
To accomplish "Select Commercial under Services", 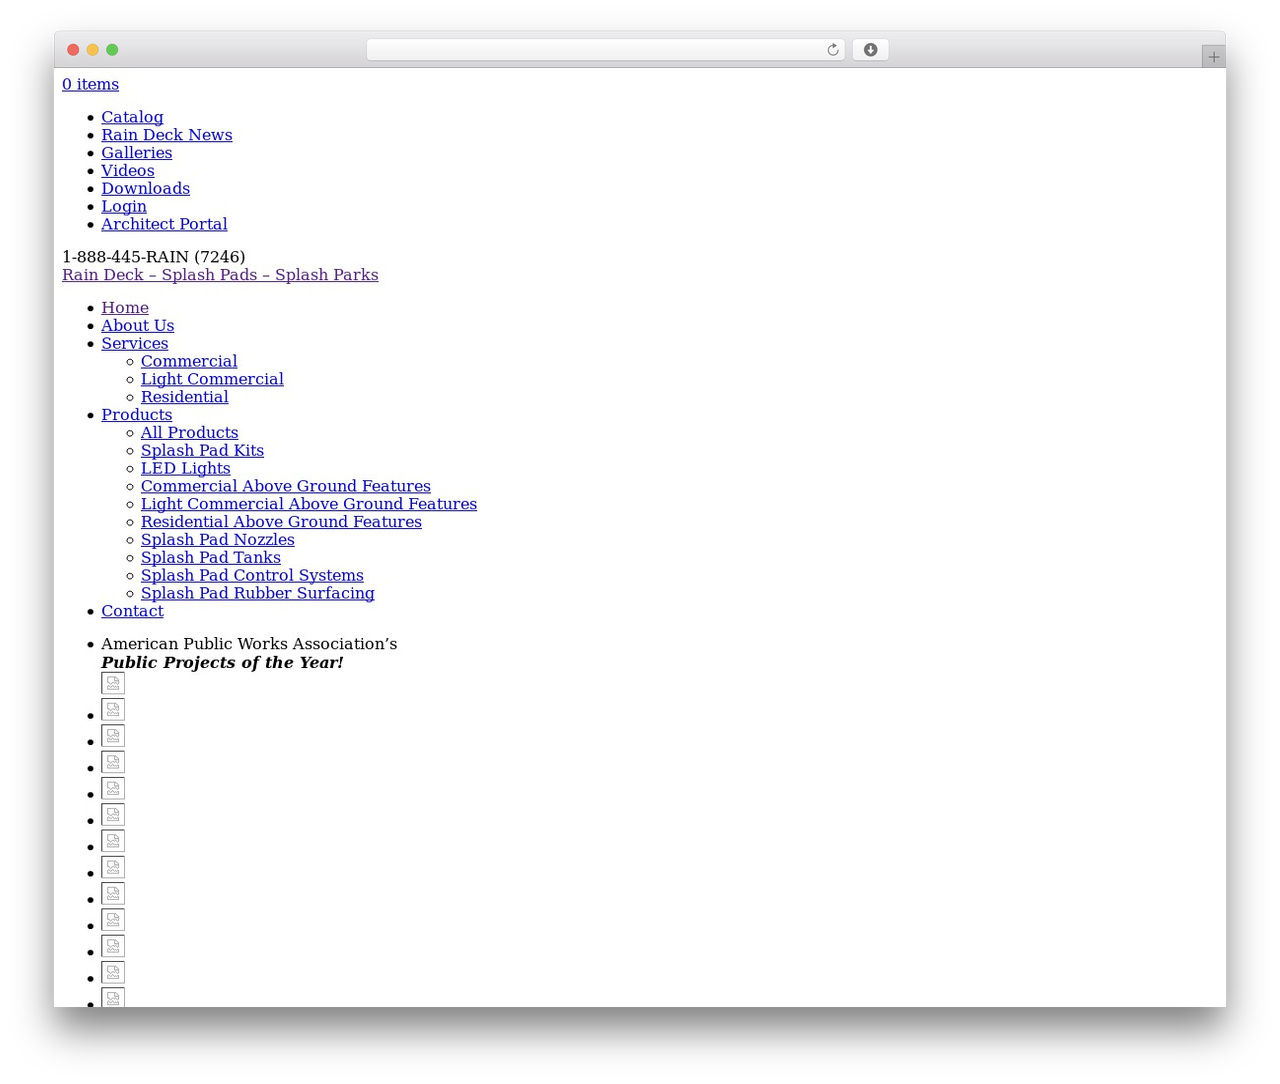I will click(x=189, y=362).
